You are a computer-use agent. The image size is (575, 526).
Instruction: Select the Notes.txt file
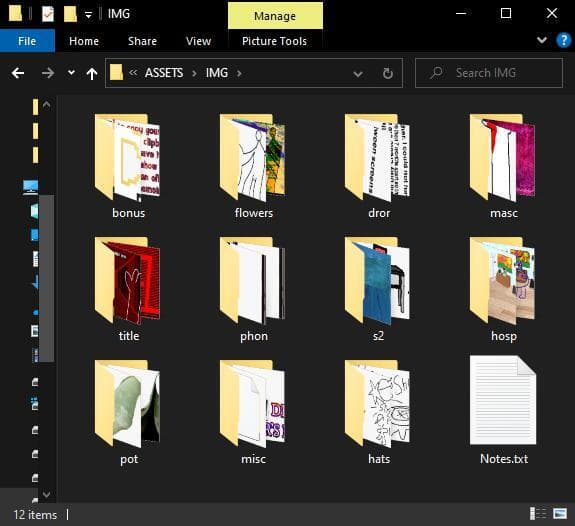click(x=503, y=410)
